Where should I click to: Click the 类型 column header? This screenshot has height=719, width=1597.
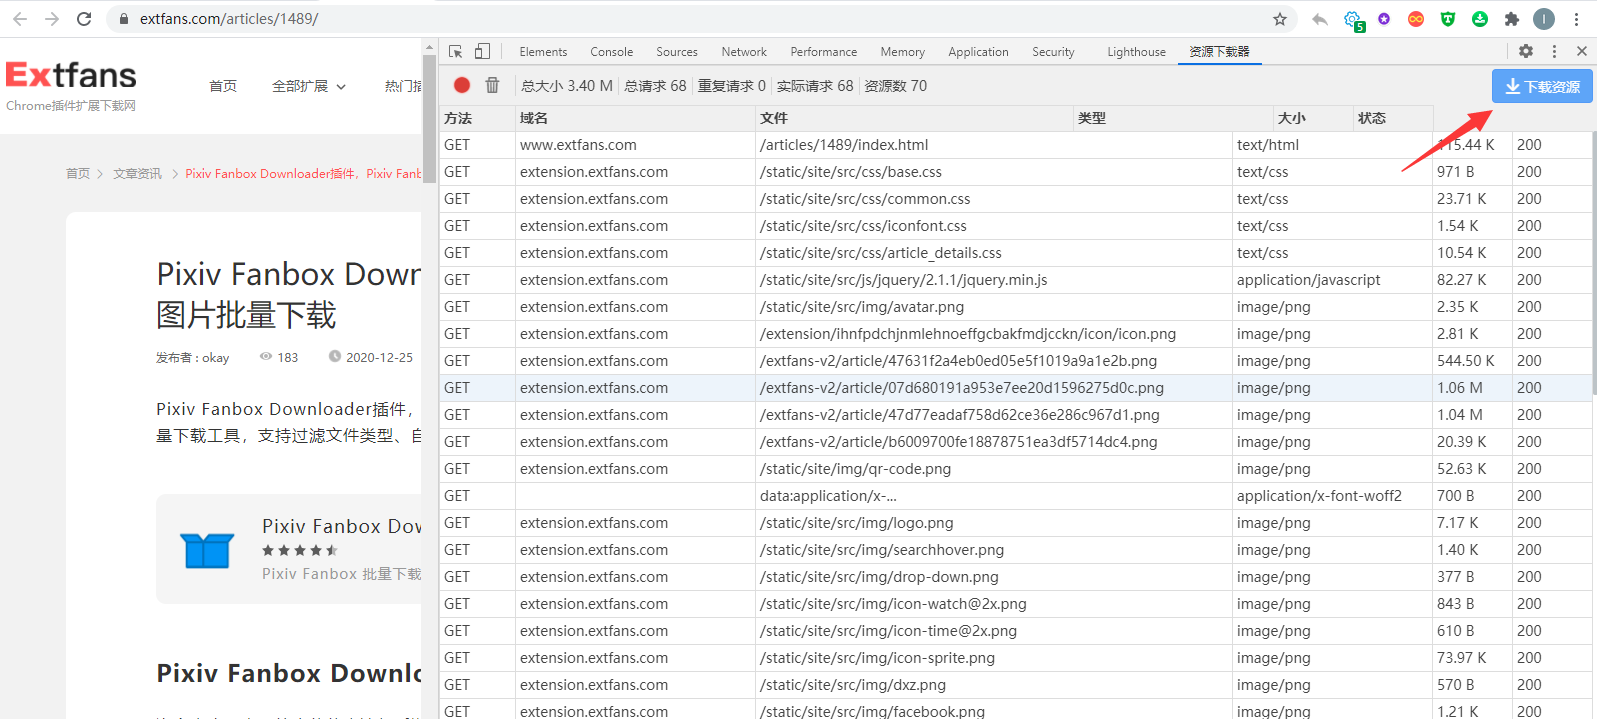[1173, 118]
